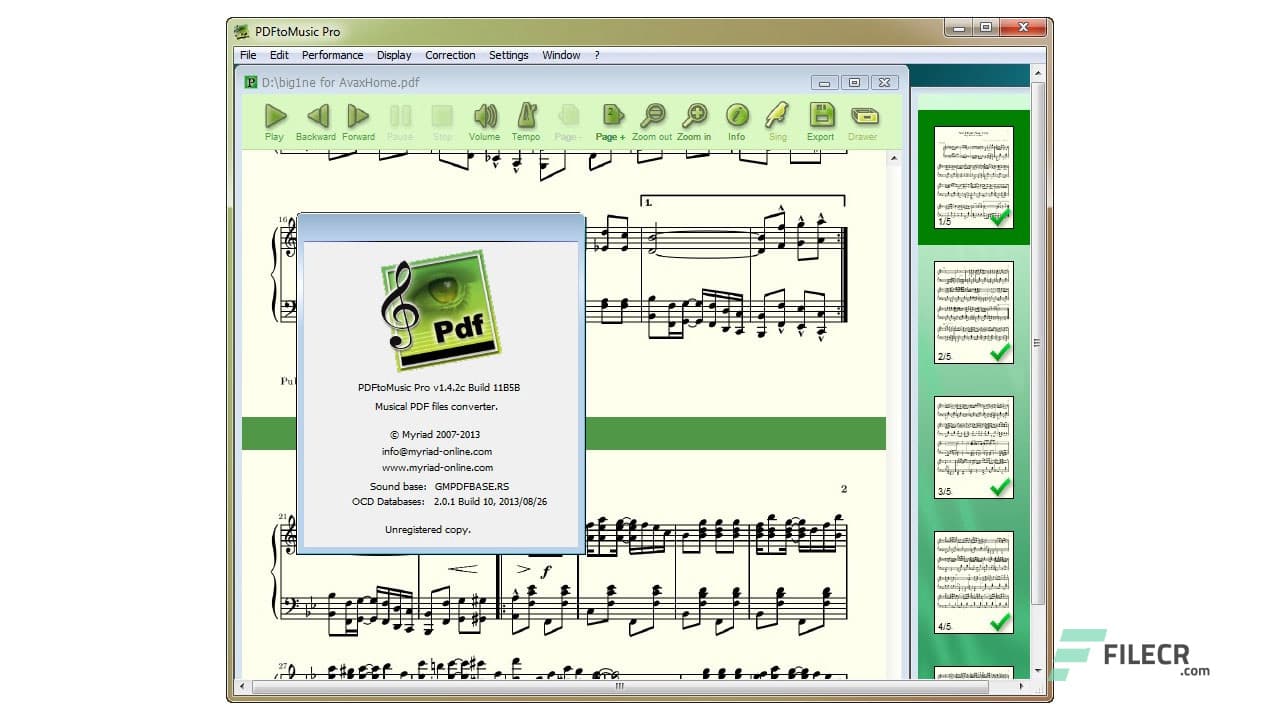Viewport: 1280px width, 720px height.
Task: Select the Sing tool icon
Action: [x=777, y=117]
